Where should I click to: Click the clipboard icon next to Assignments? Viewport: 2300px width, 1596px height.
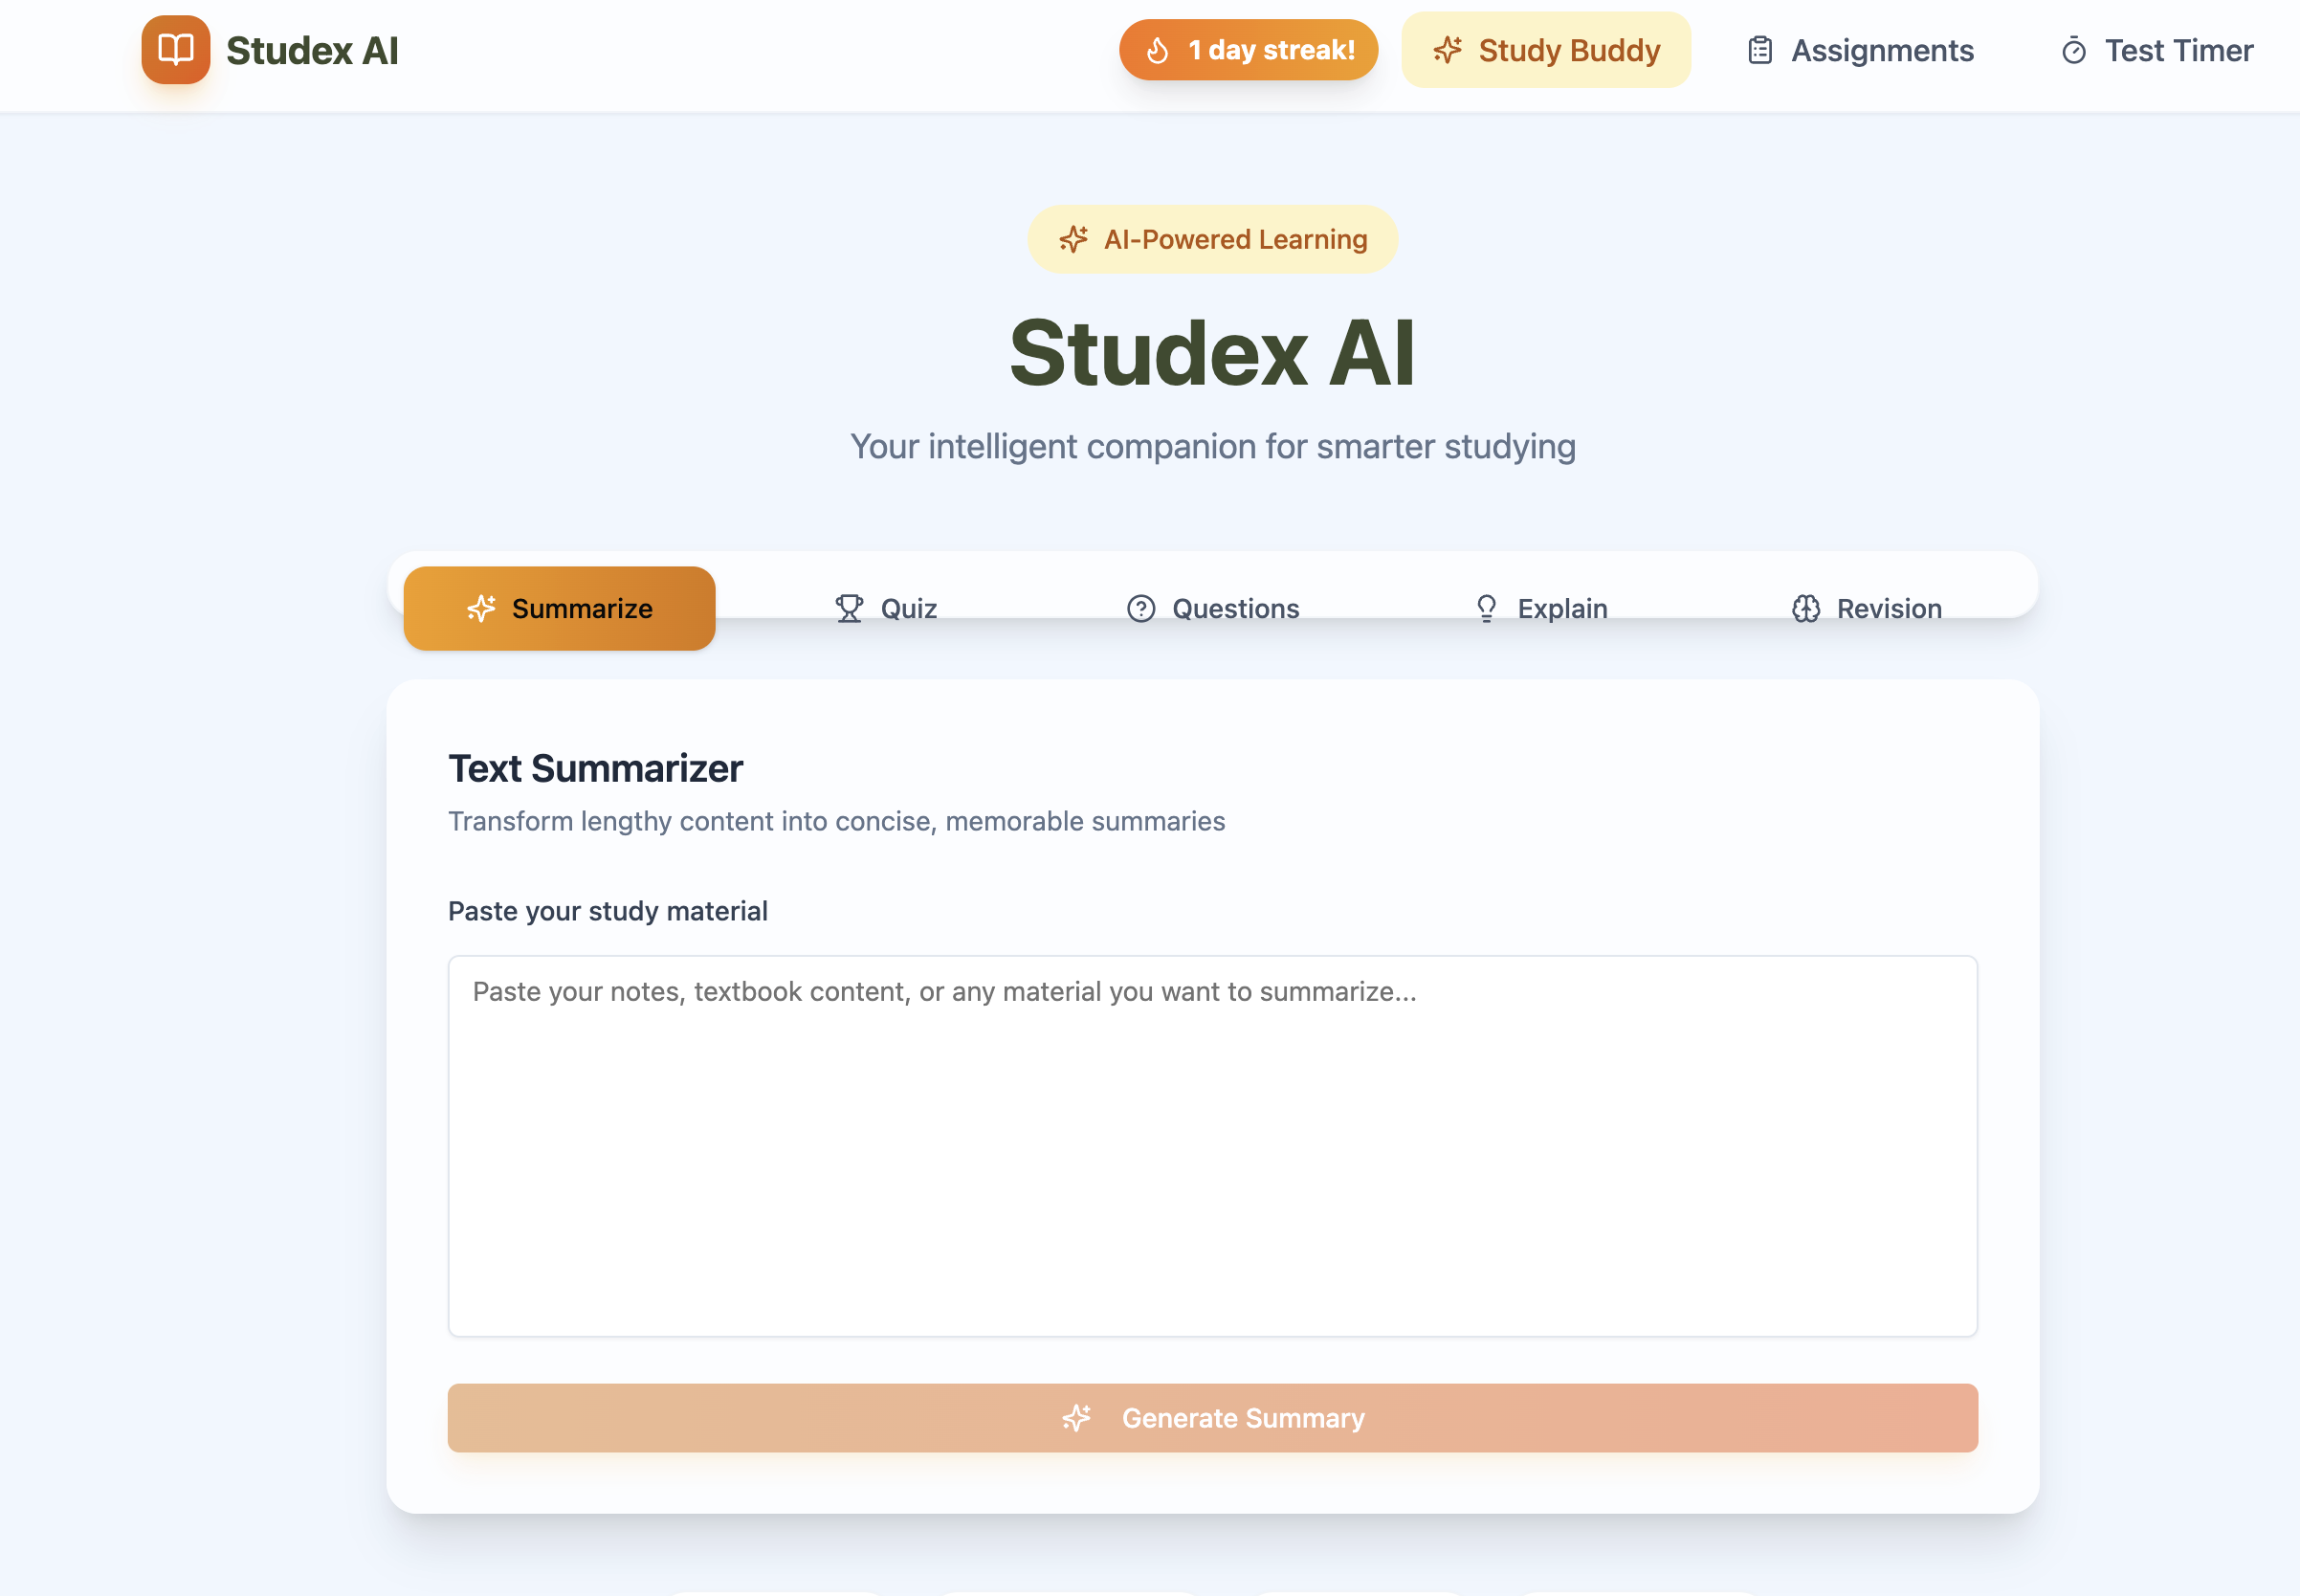(1760, 49)
